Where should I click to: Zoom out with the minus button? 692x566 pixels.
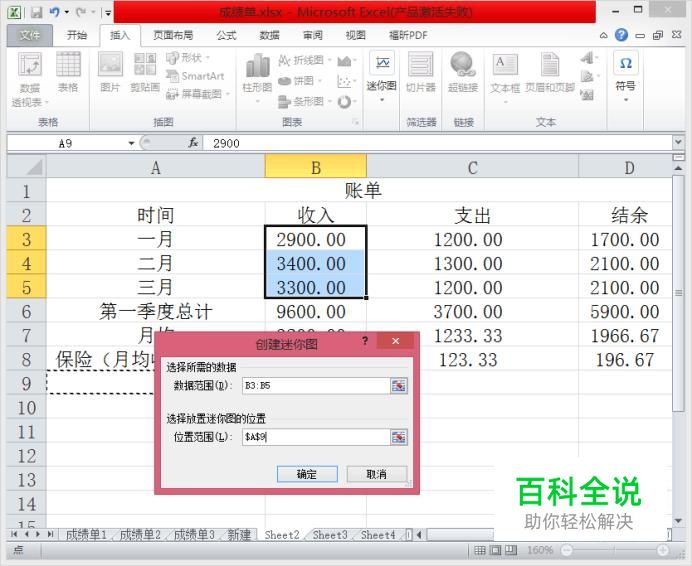[x=567, y=550]
